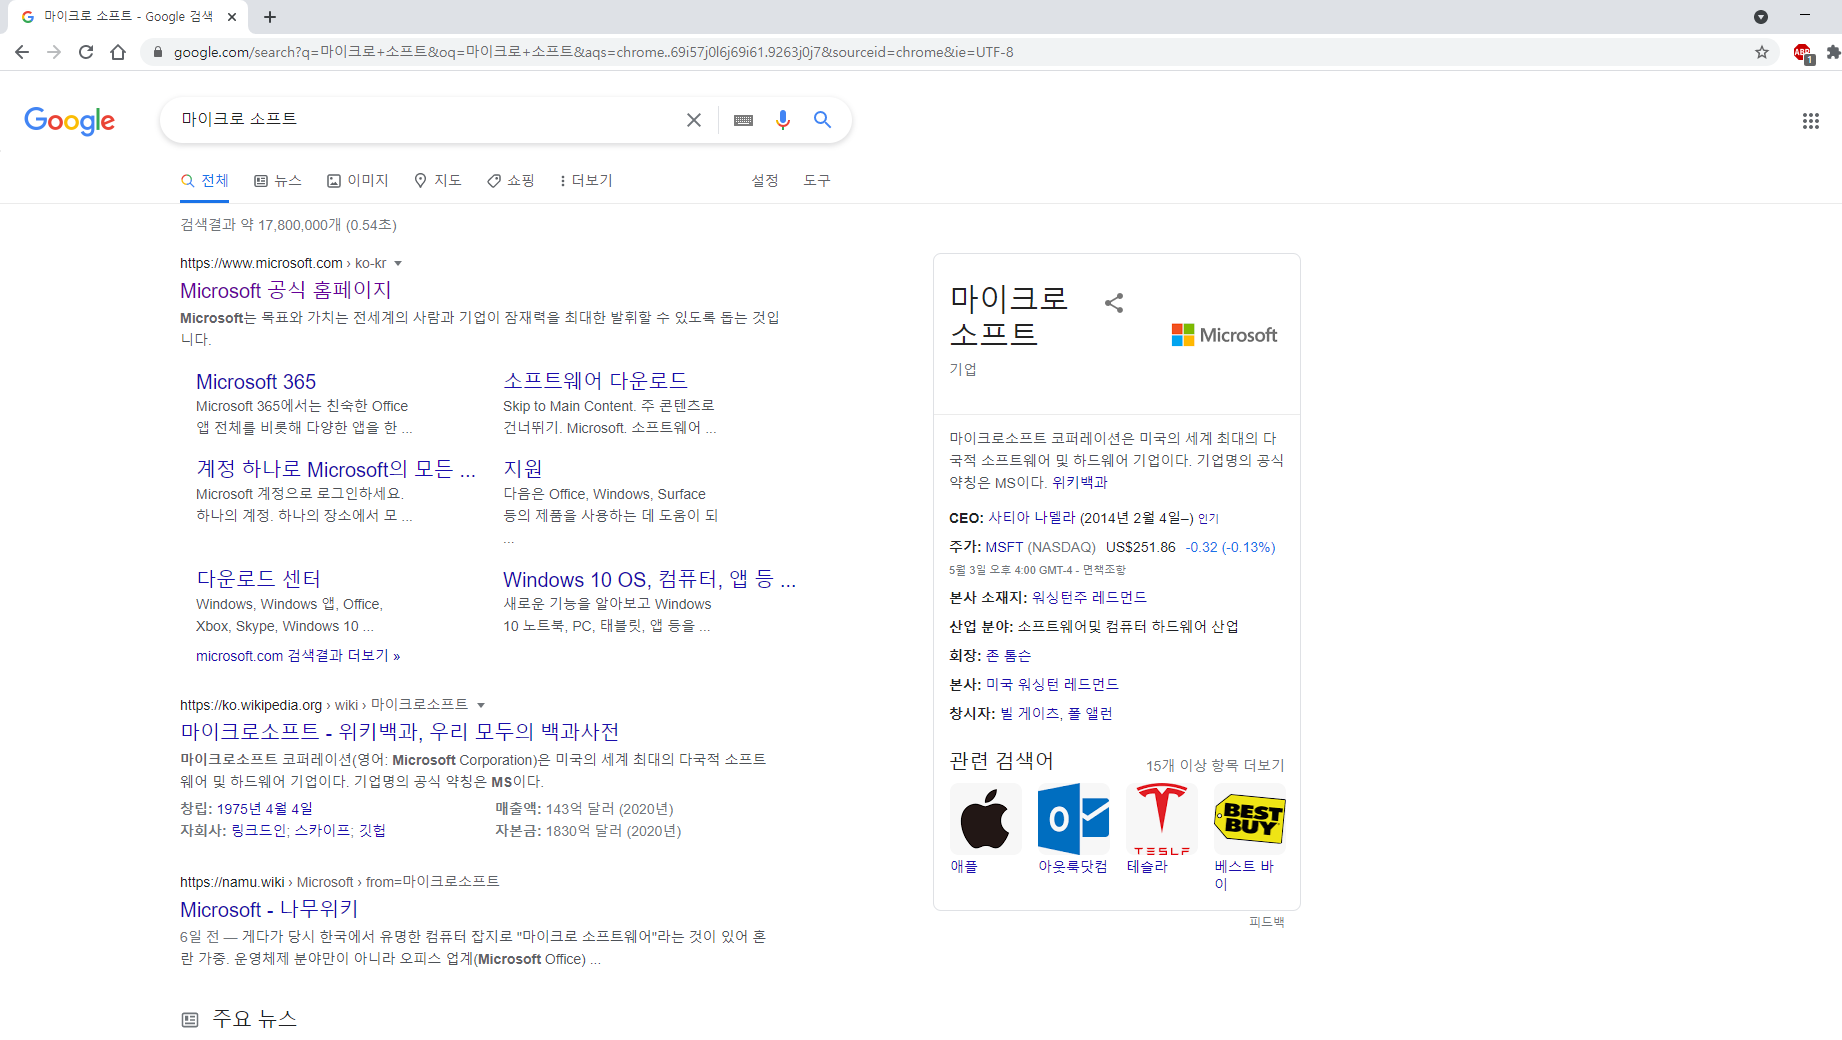The height and width of the screenshot is (1040, 1842).
Task: Close the Google search tab
Action: click(x=232, y=17)
